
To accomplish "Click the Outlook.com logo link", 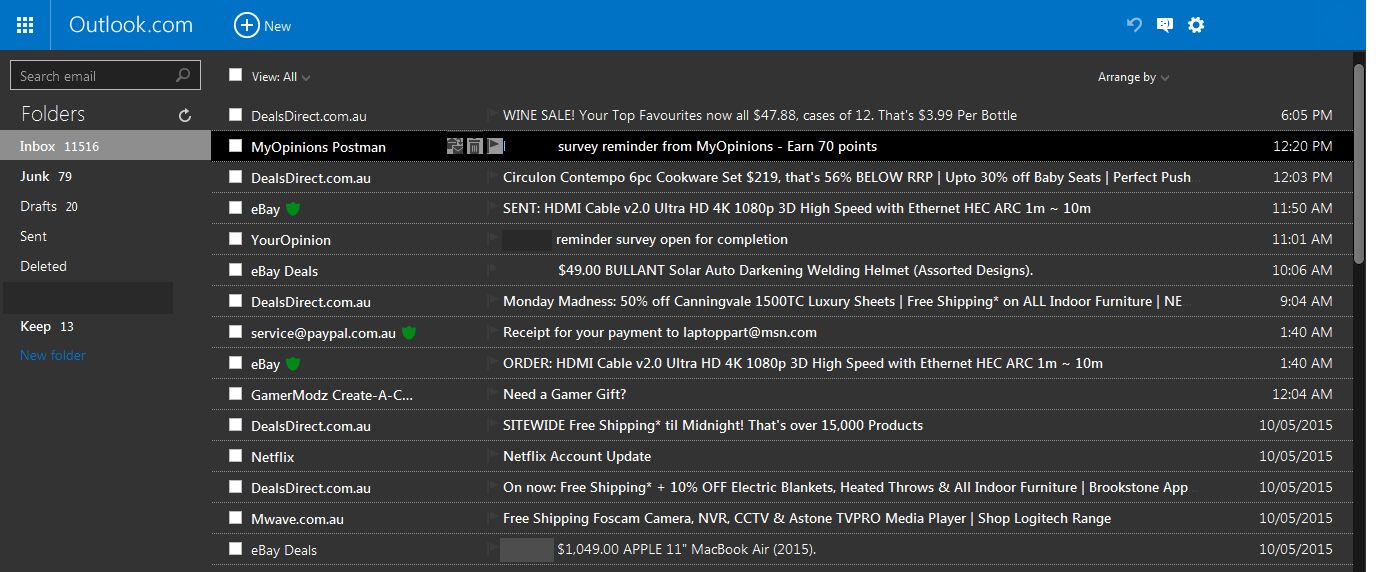I will pos(131,25).
